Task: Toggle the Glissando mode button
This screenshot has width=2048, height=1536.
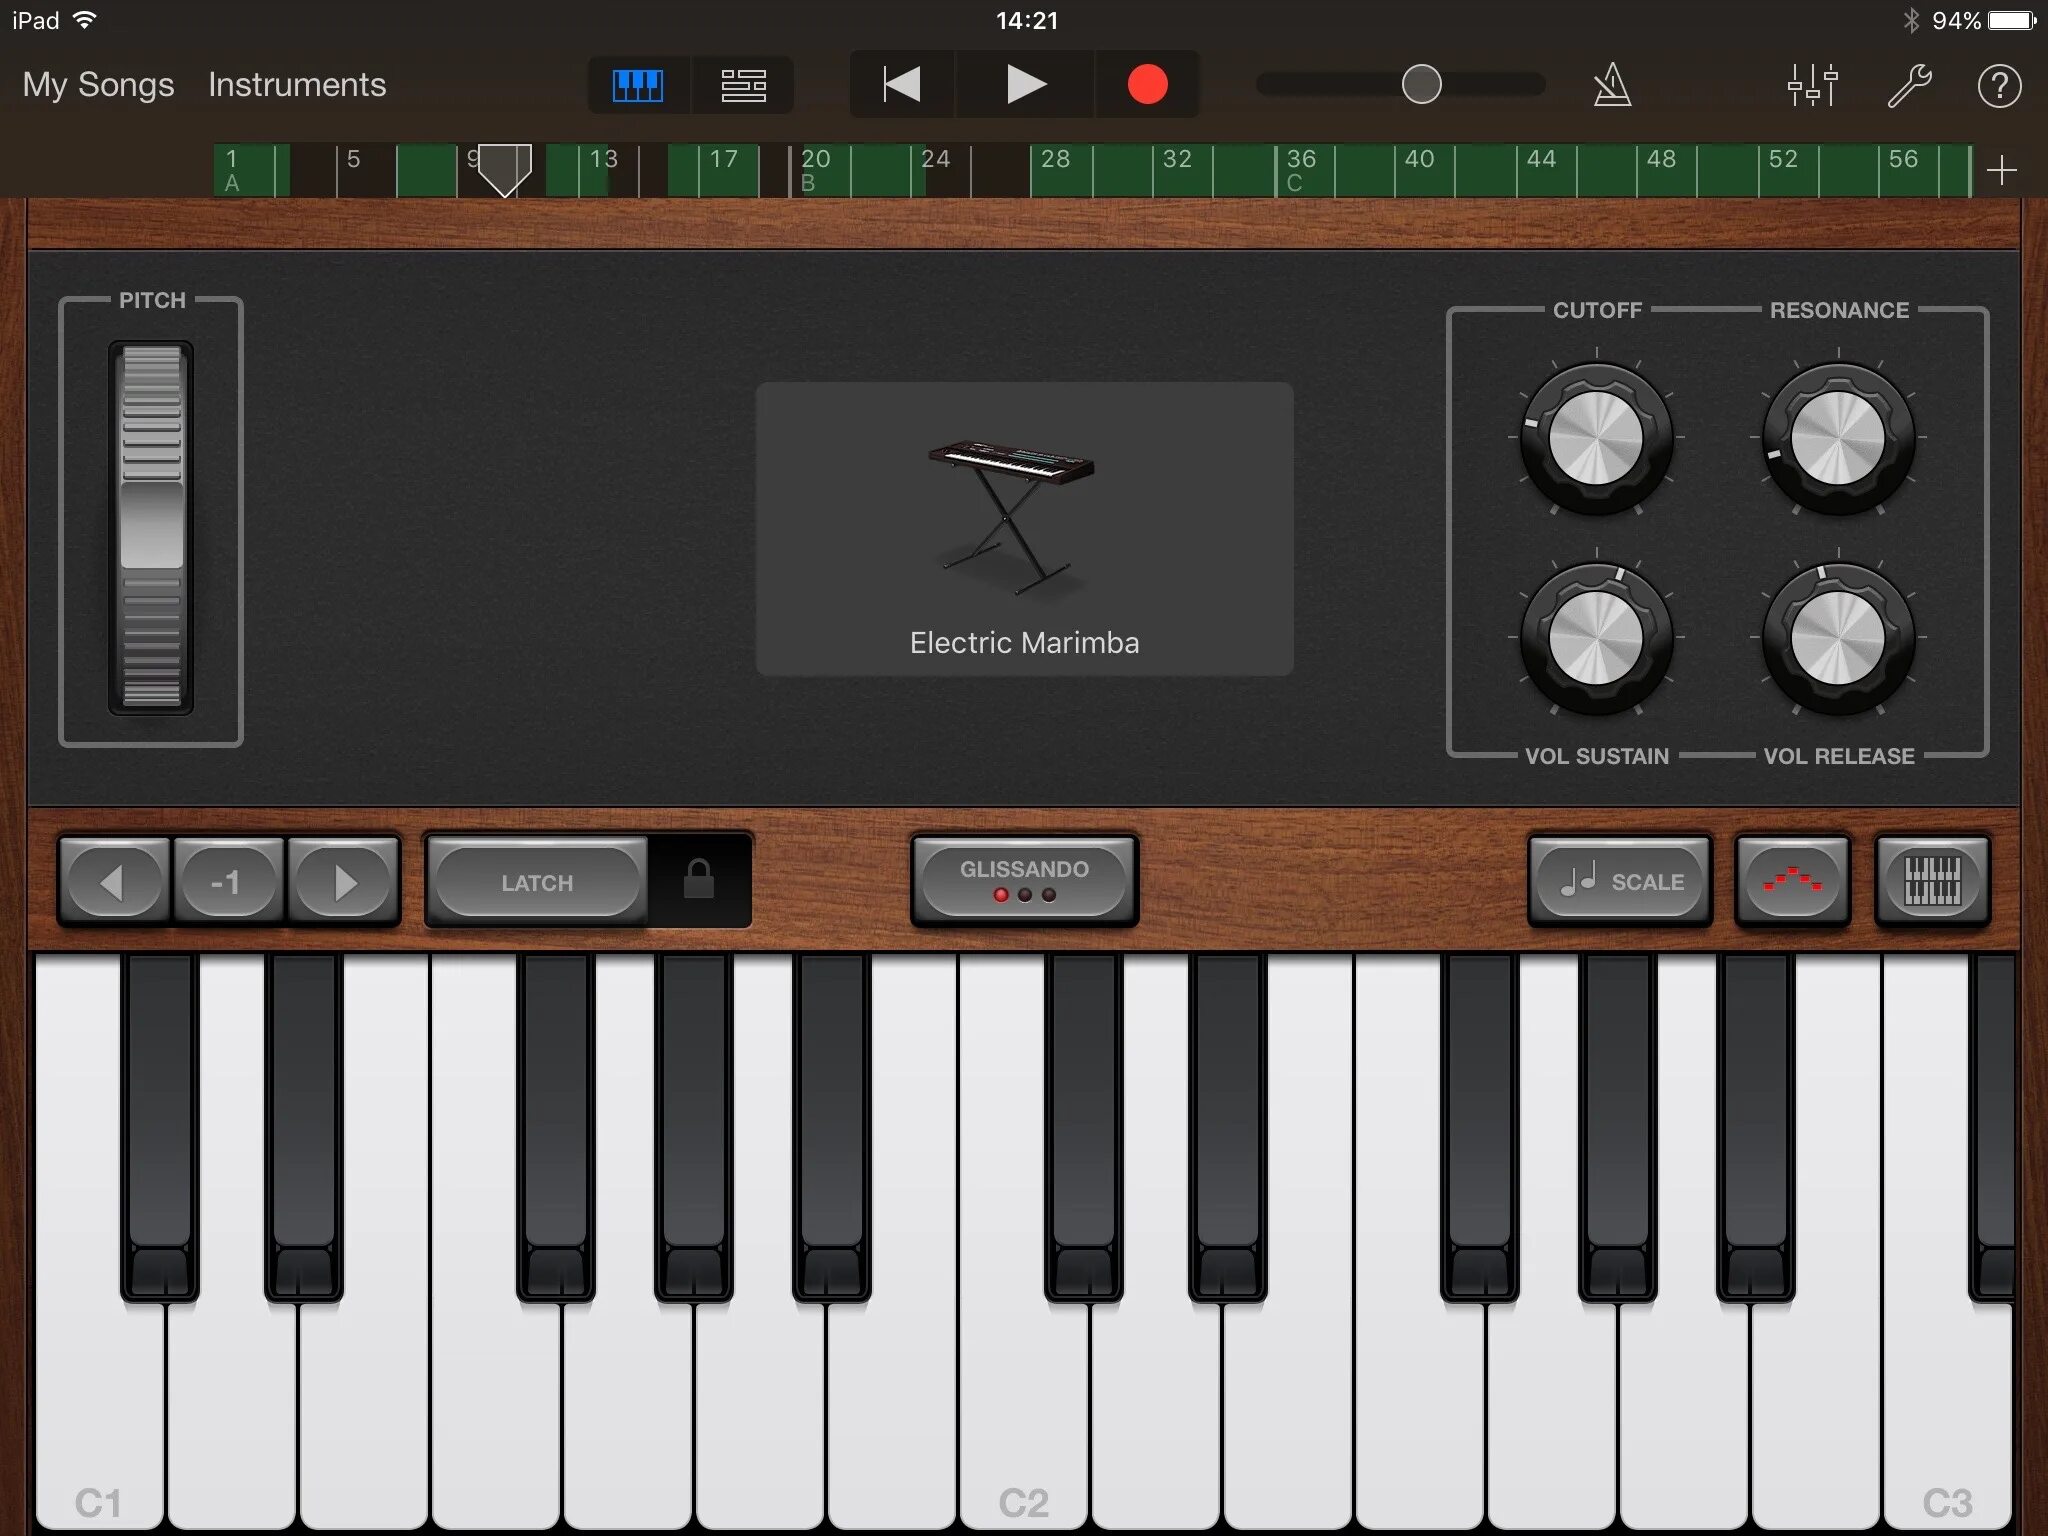Action: click(x=1024, y=880)
